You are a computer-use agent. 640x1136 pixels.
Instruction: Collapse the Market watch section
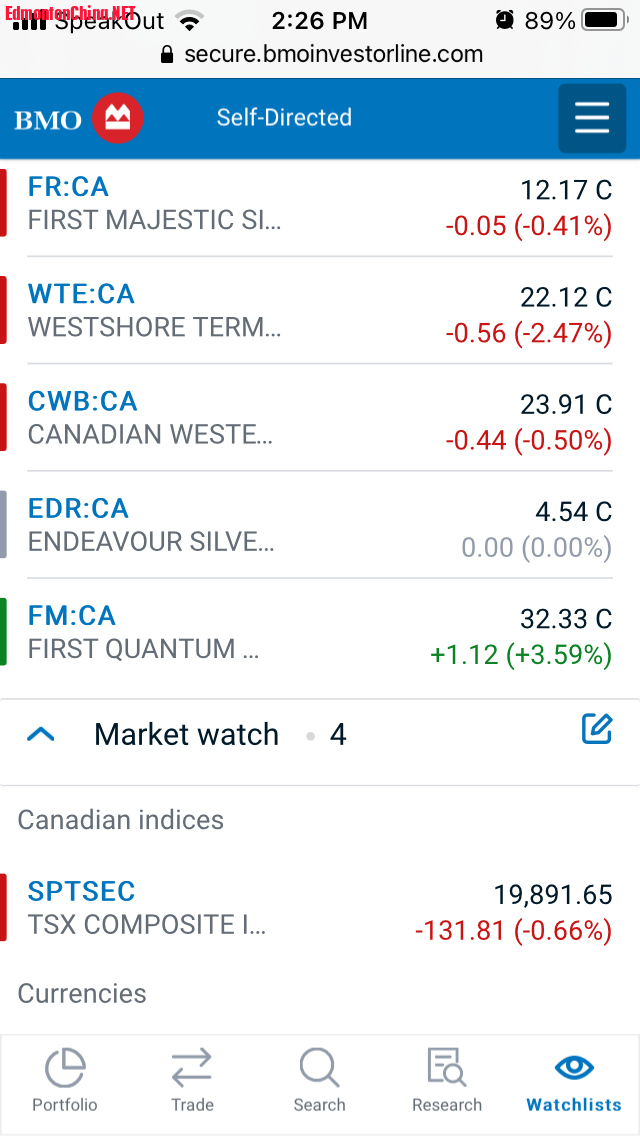click(41, 735)
